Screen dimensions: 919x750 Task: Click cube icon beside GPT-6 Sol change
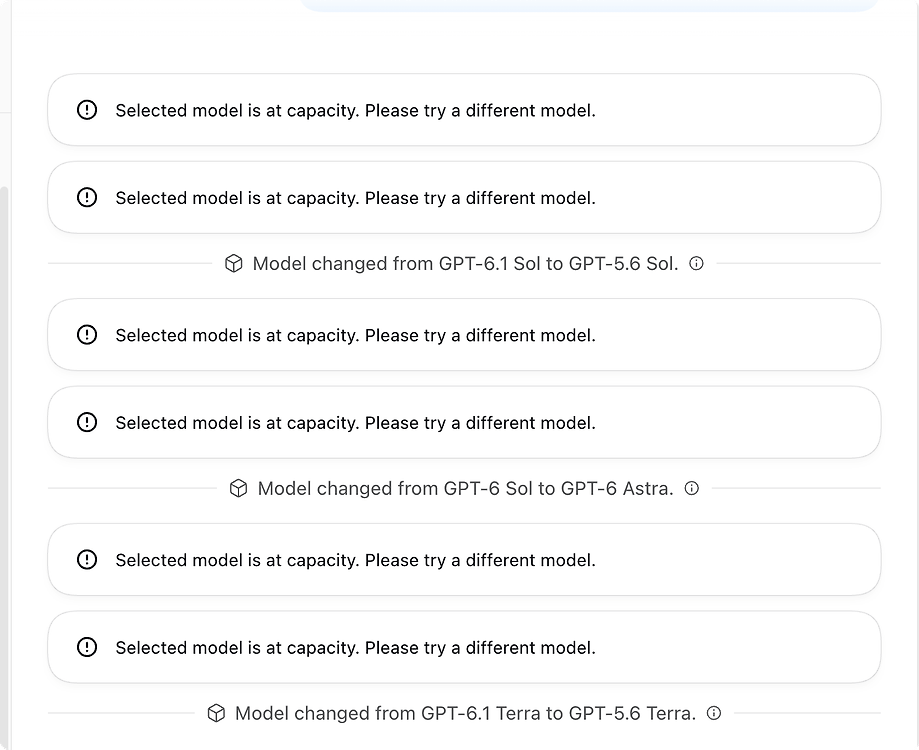point(238,488)
